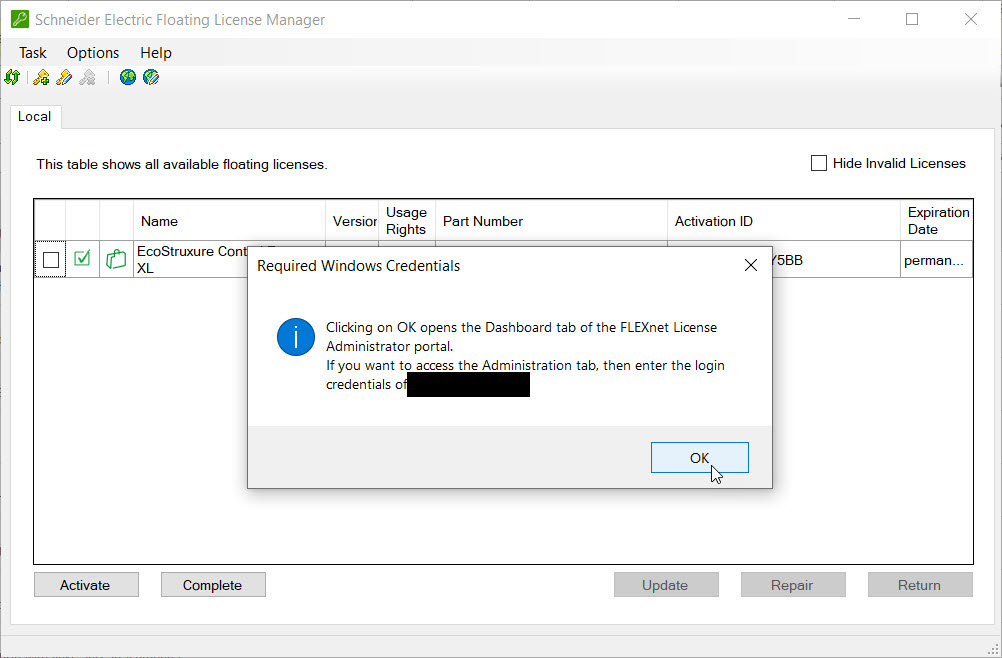This screenshot has height=658, width=1002.
Task: Enable Hide Invalid Licenses checkbox
Action: tap(819, 163)
